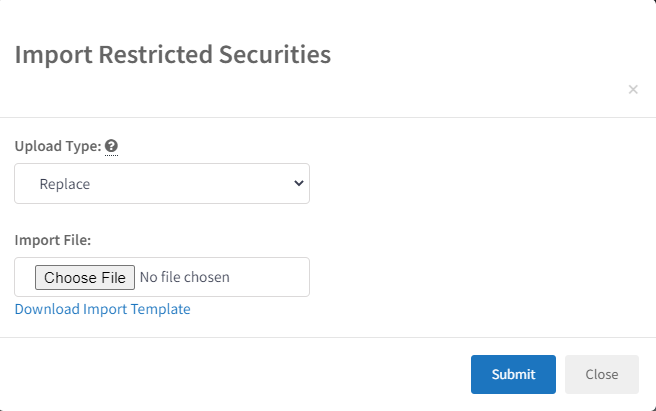Click the word 'Import' in the dialog title

54,55
